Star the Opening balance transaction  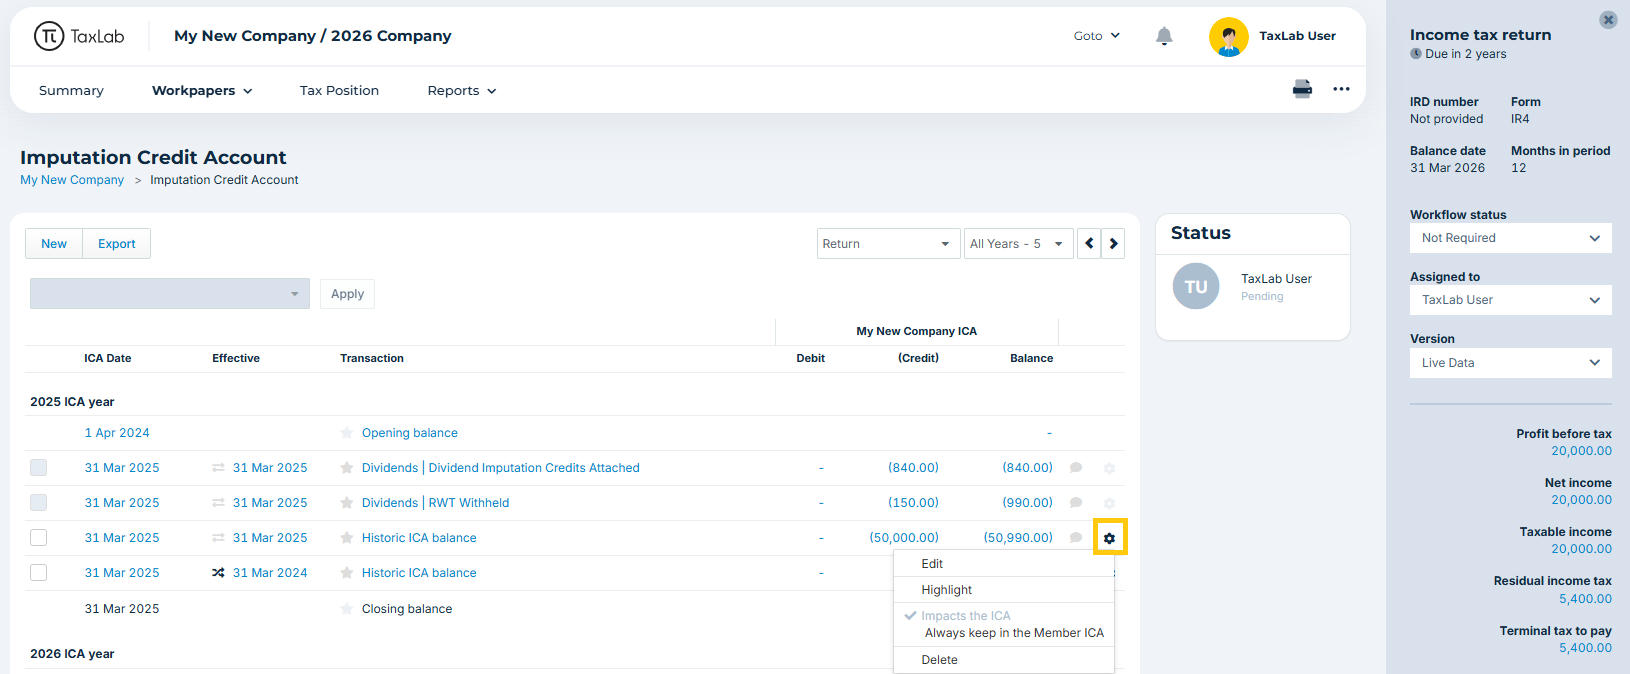coord(347,433)
